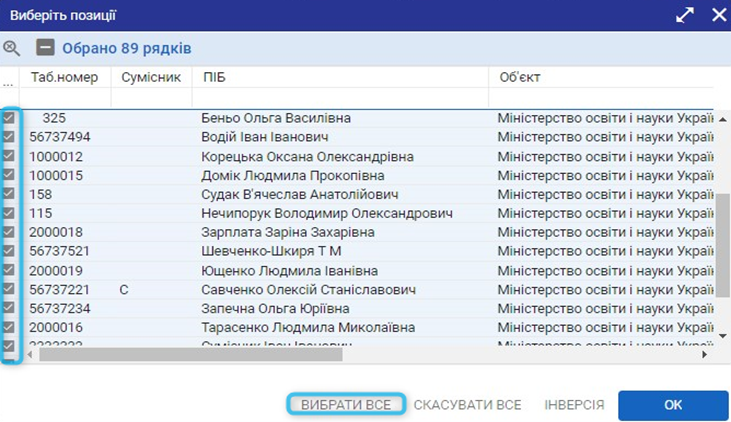Toggle checkbox for Водій Іван Іванович
The image size is (731, 422).
point(10,137)
